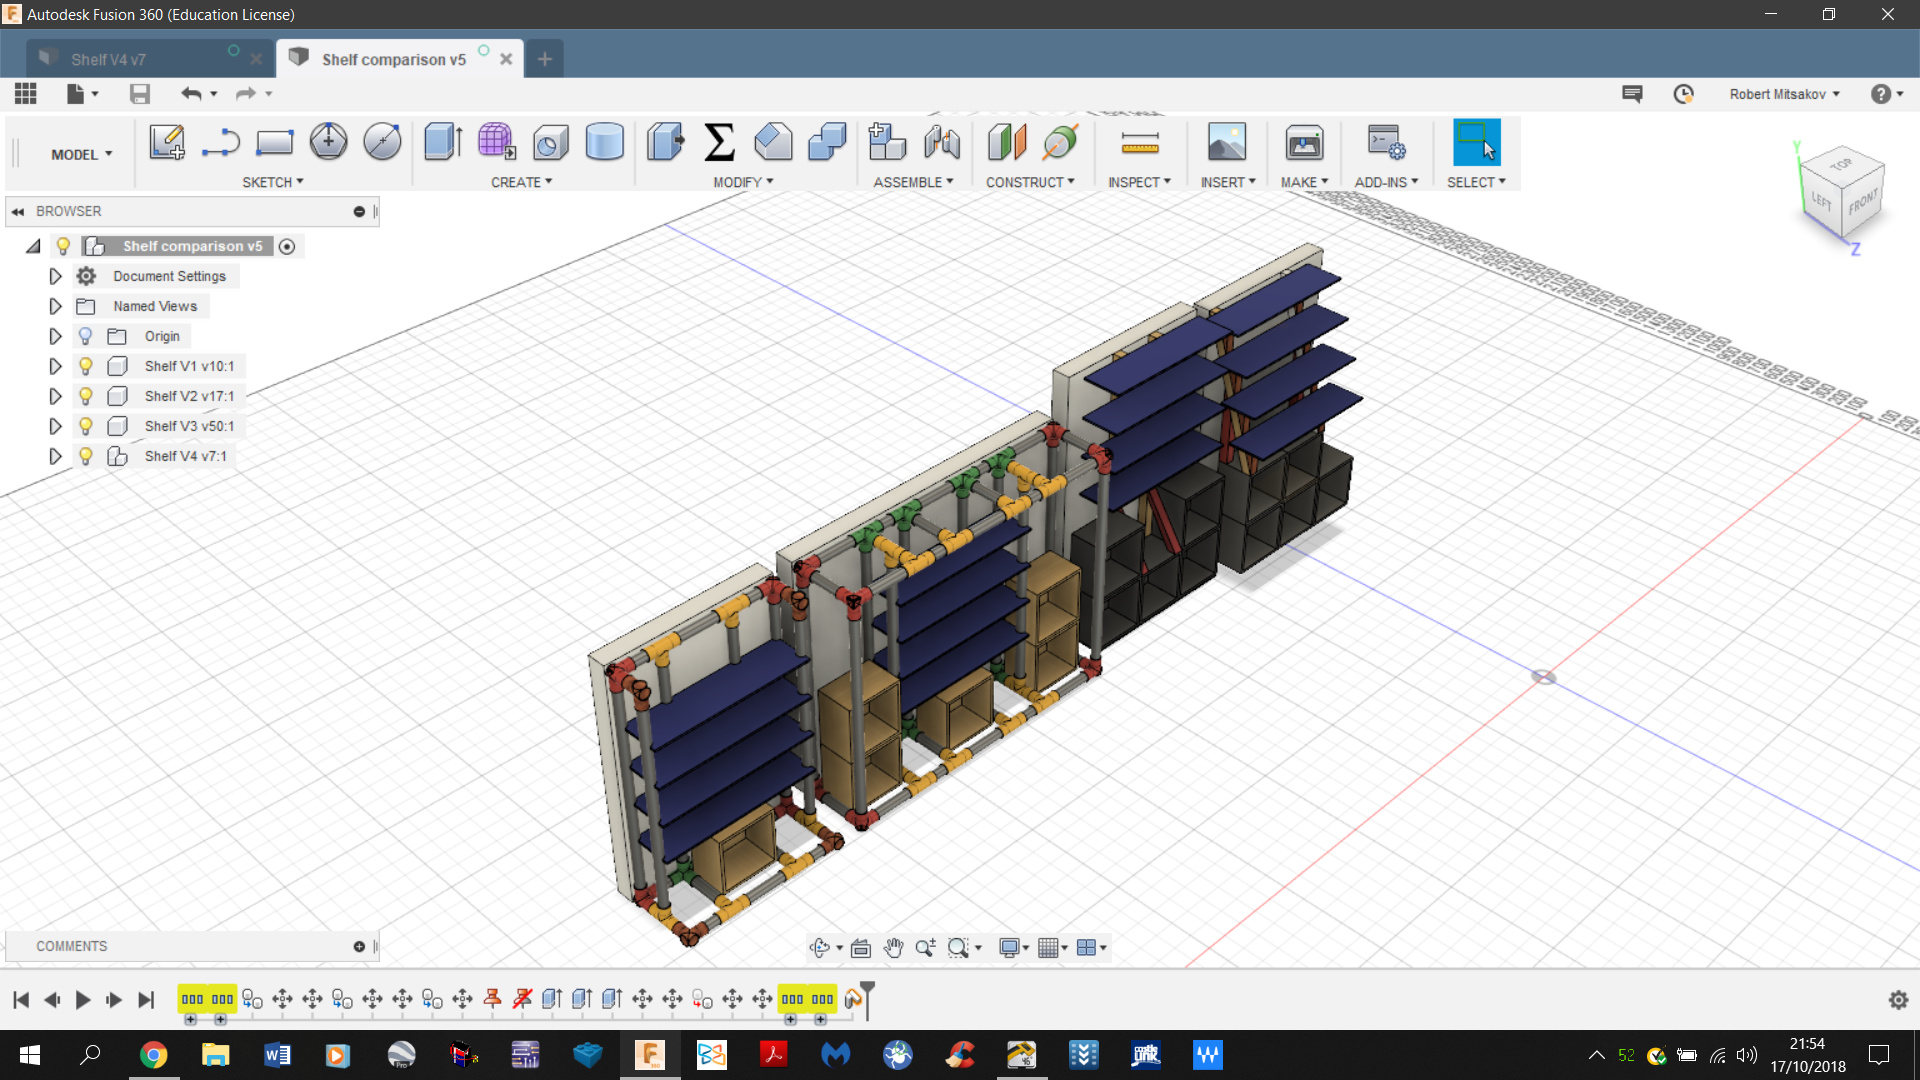
Task: Click the Measure ruler icon
Action: [x=1140, y=144]
